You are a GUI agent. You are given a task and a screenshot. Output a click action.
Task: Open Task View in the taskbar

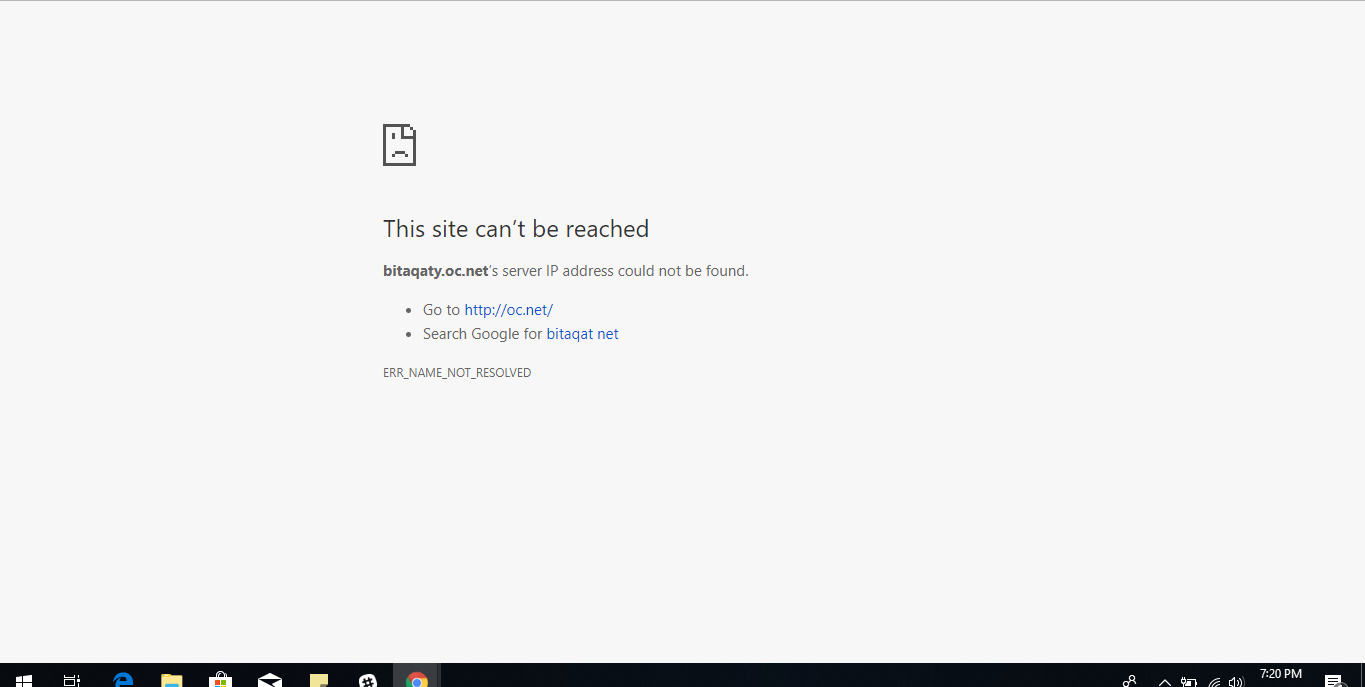click(72, 679)
